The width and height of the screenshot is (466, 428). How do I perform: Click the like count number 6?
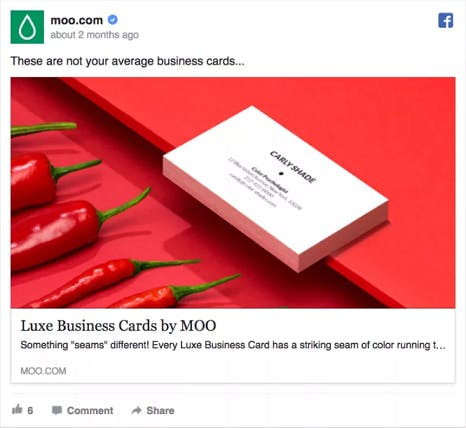[x=30, y=410]
